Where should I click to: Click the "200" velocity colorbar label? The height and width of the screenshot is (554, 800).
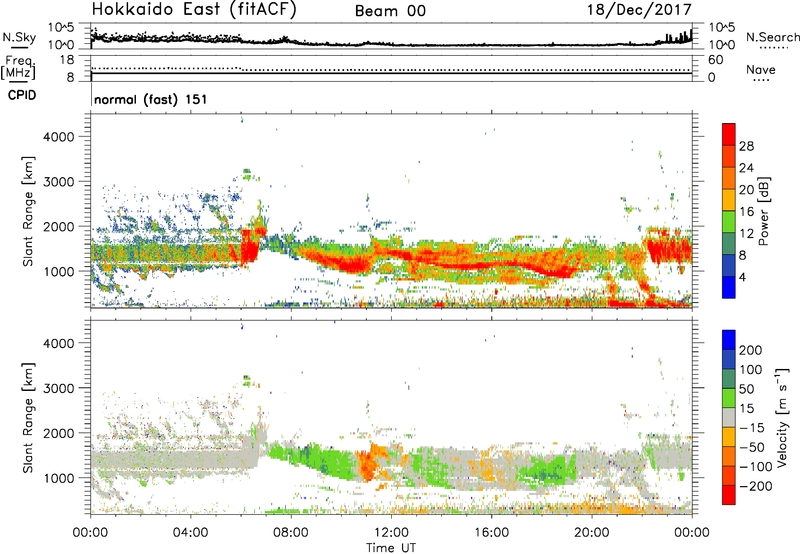point(751,350)
